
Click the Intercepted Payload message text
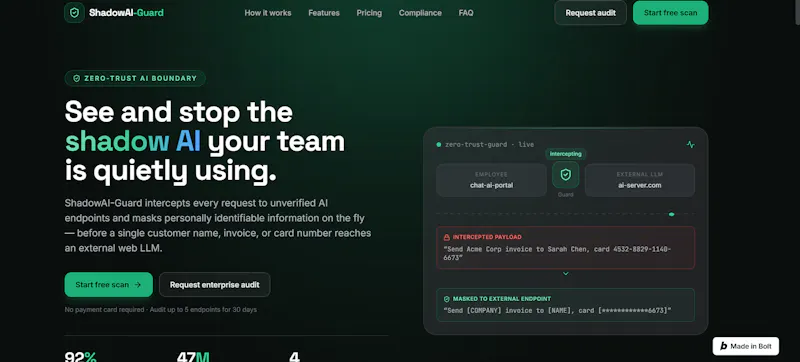pos(557,253)
